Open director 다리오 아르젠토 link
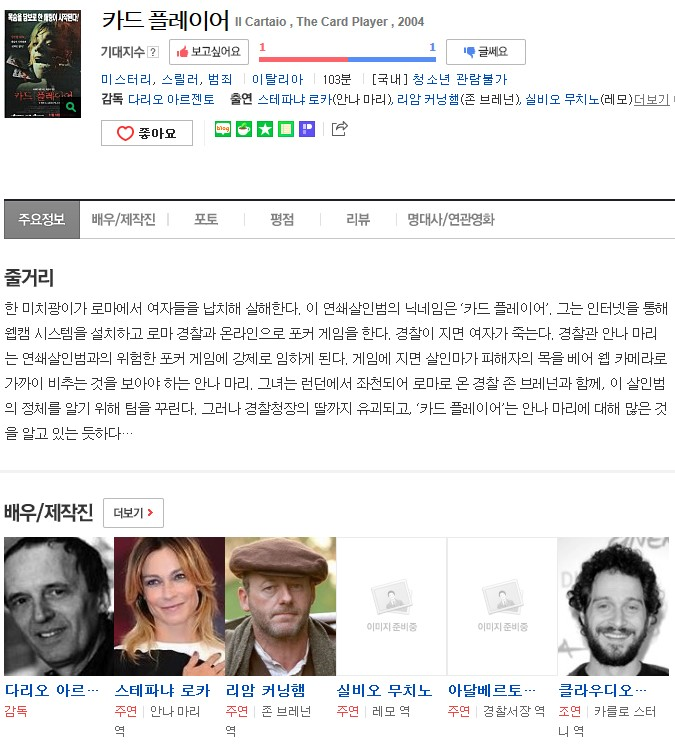 pyautogui.click(x=171, y=99)
